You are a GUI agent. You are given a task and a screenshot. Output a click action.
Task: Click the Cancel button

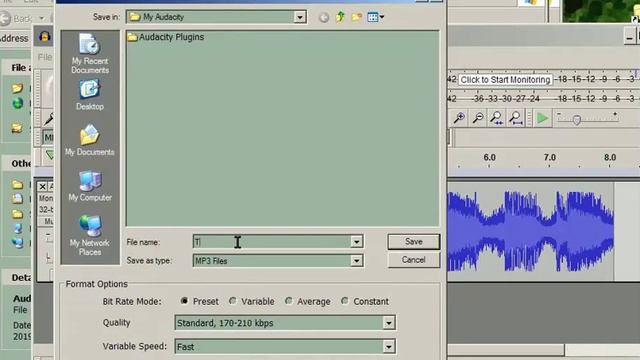click(413, 260)
